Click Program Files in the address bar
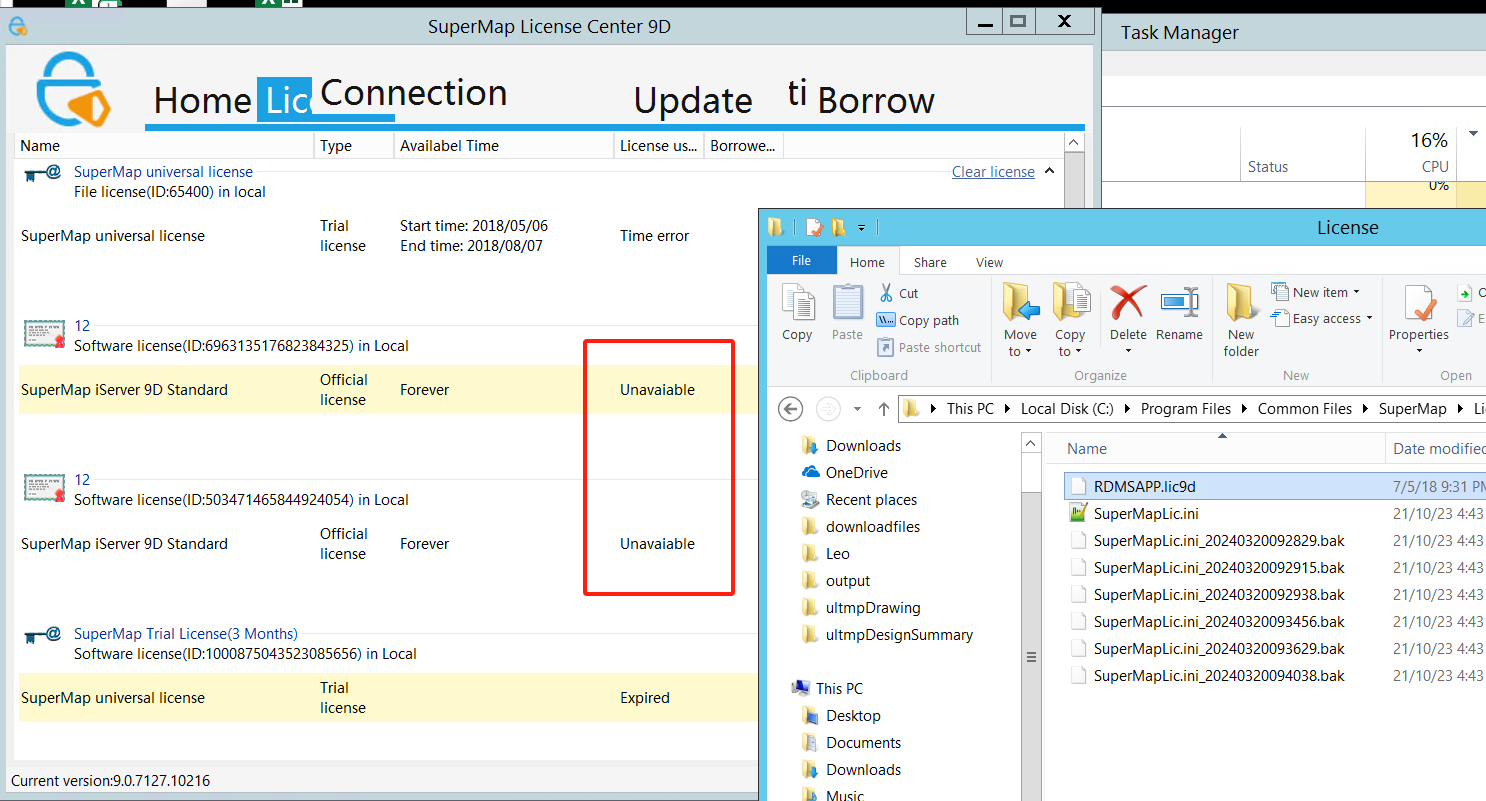Screen dimensions: 1486x801 pyautogui.click(x=1185, y=409)
